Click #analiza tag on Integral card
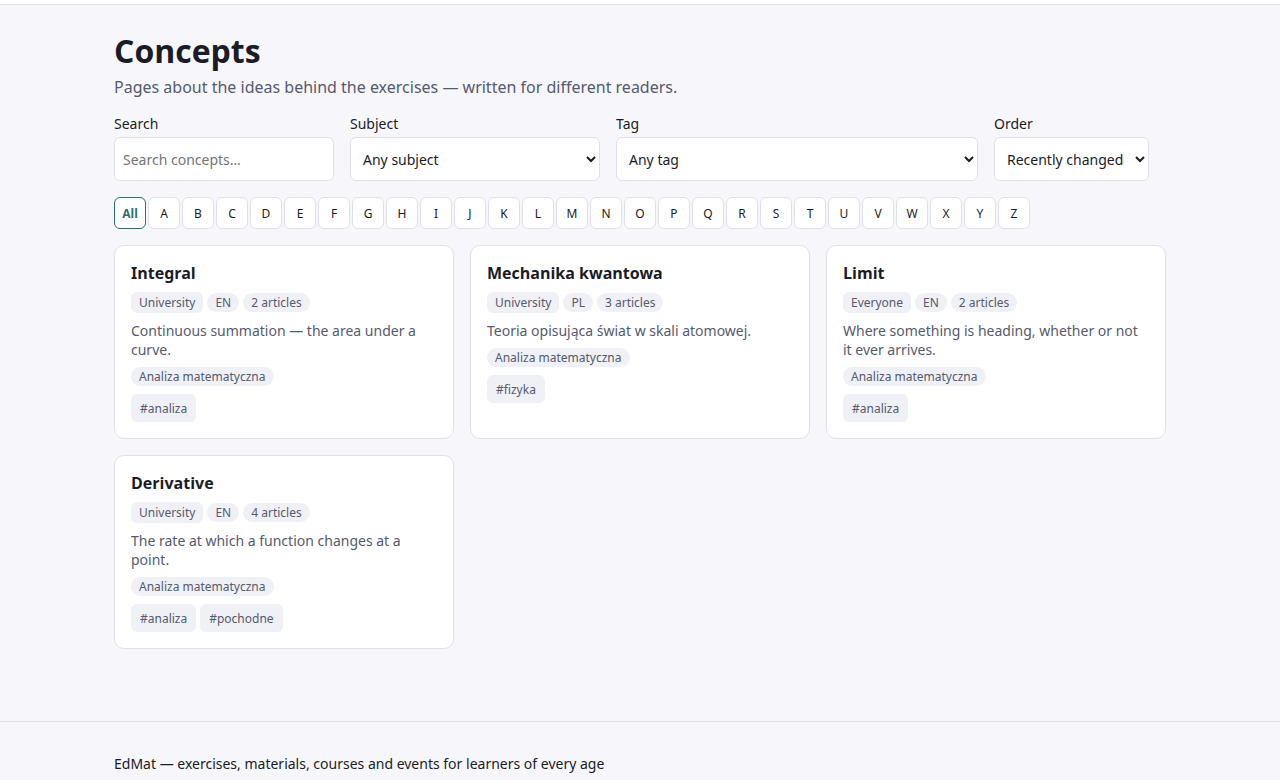This screenshot has height=780, width=1280. [x=163, y=408]
